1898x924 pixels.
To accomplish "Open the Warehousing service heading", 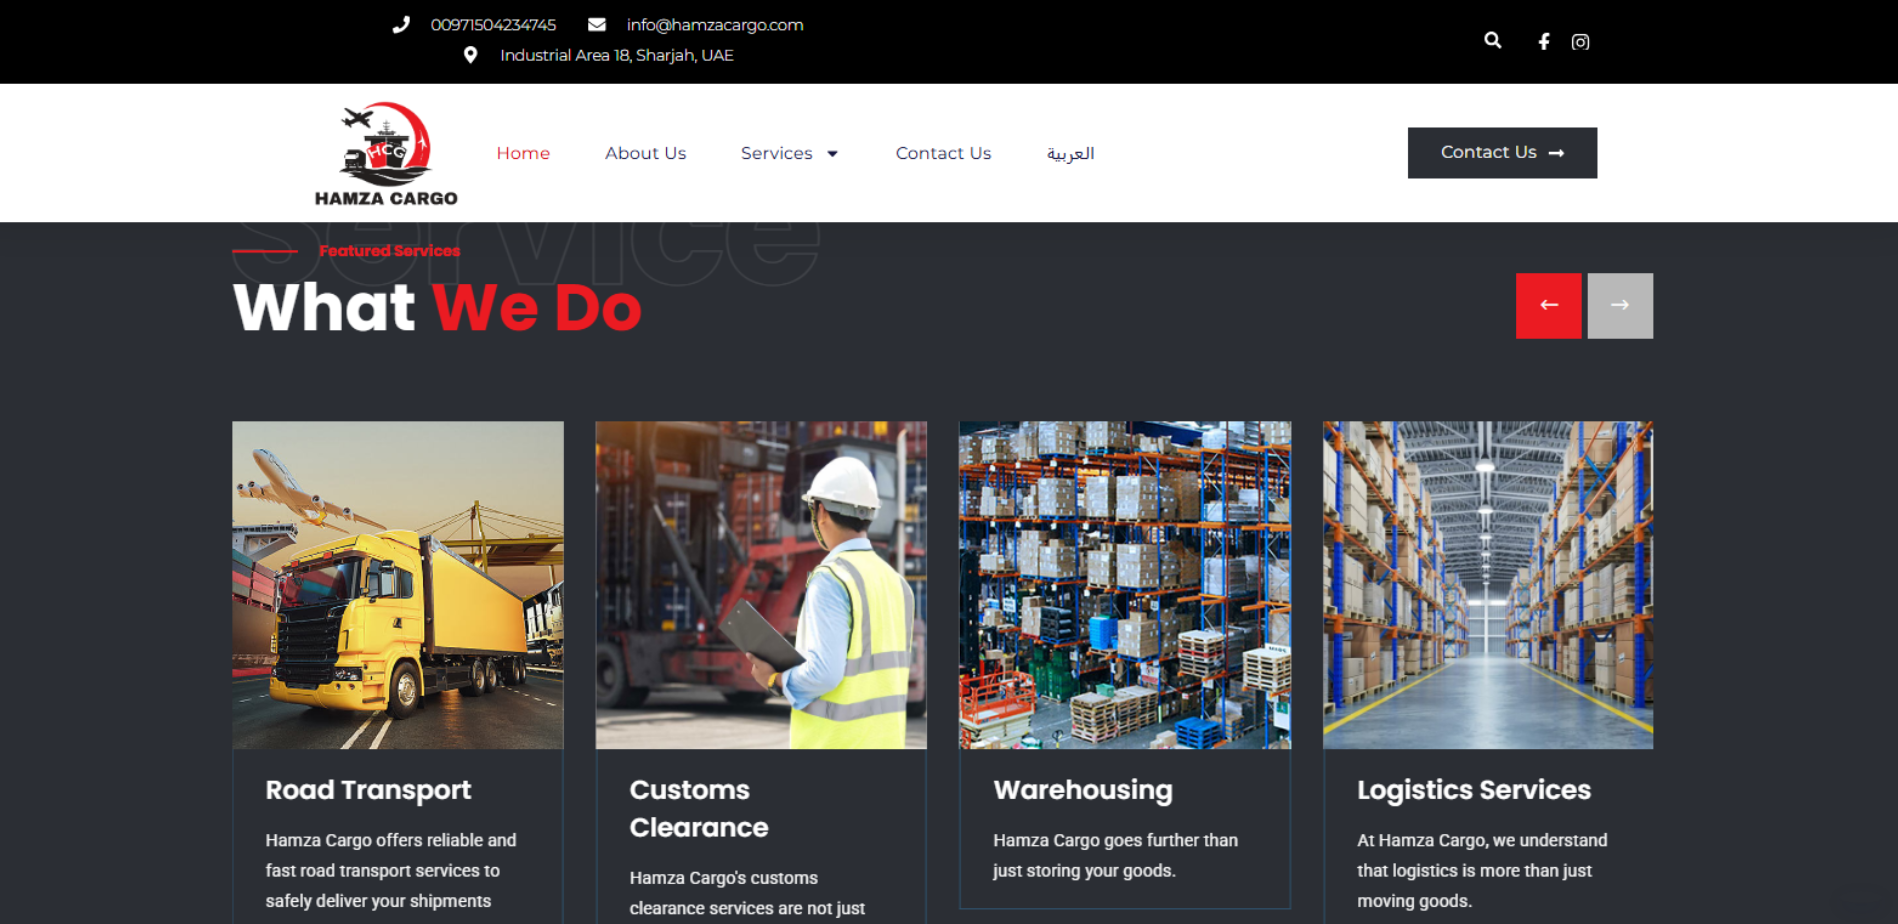I will [x=1082, y=790].
